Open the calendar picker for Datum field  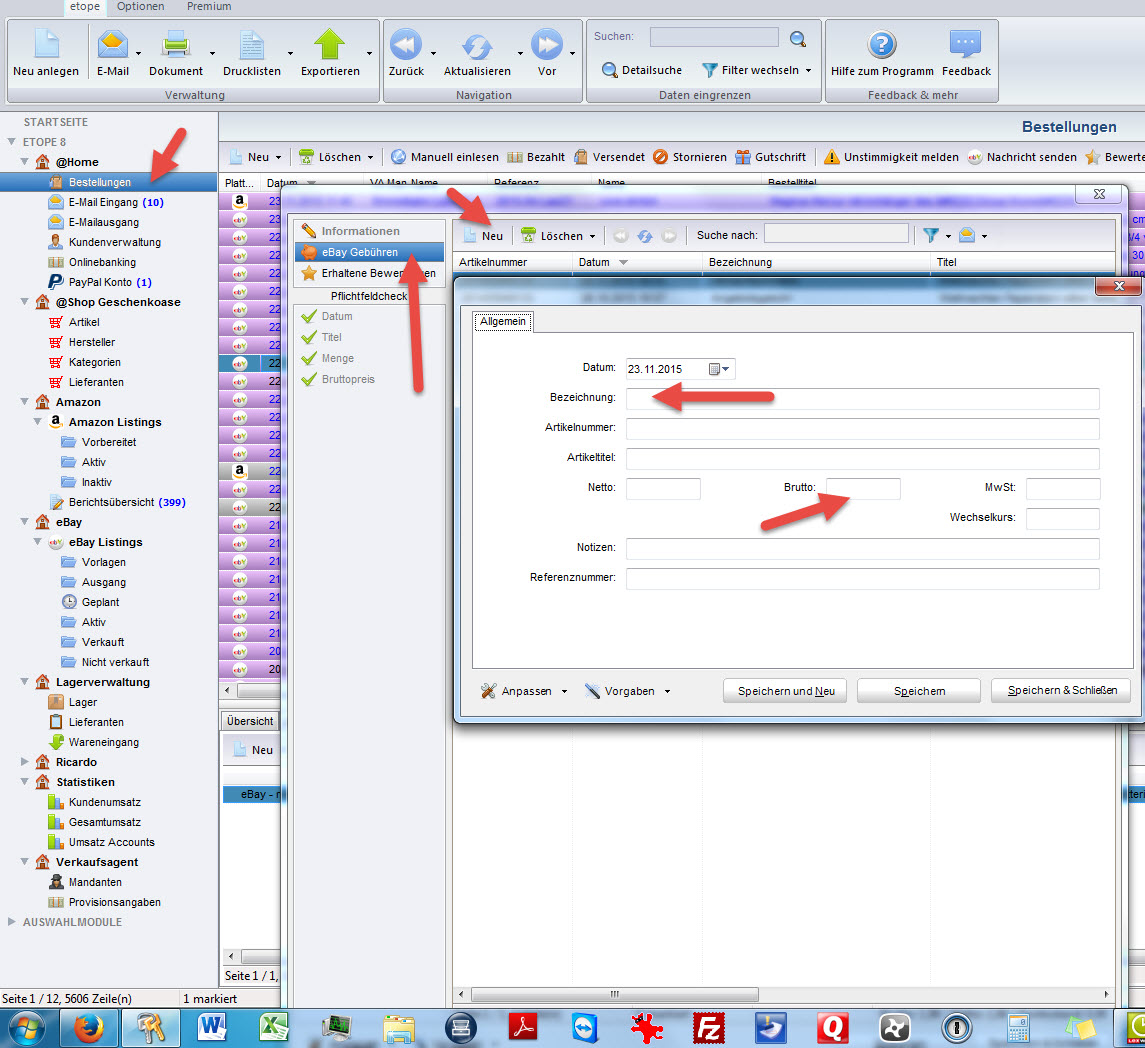coord(719,369)
